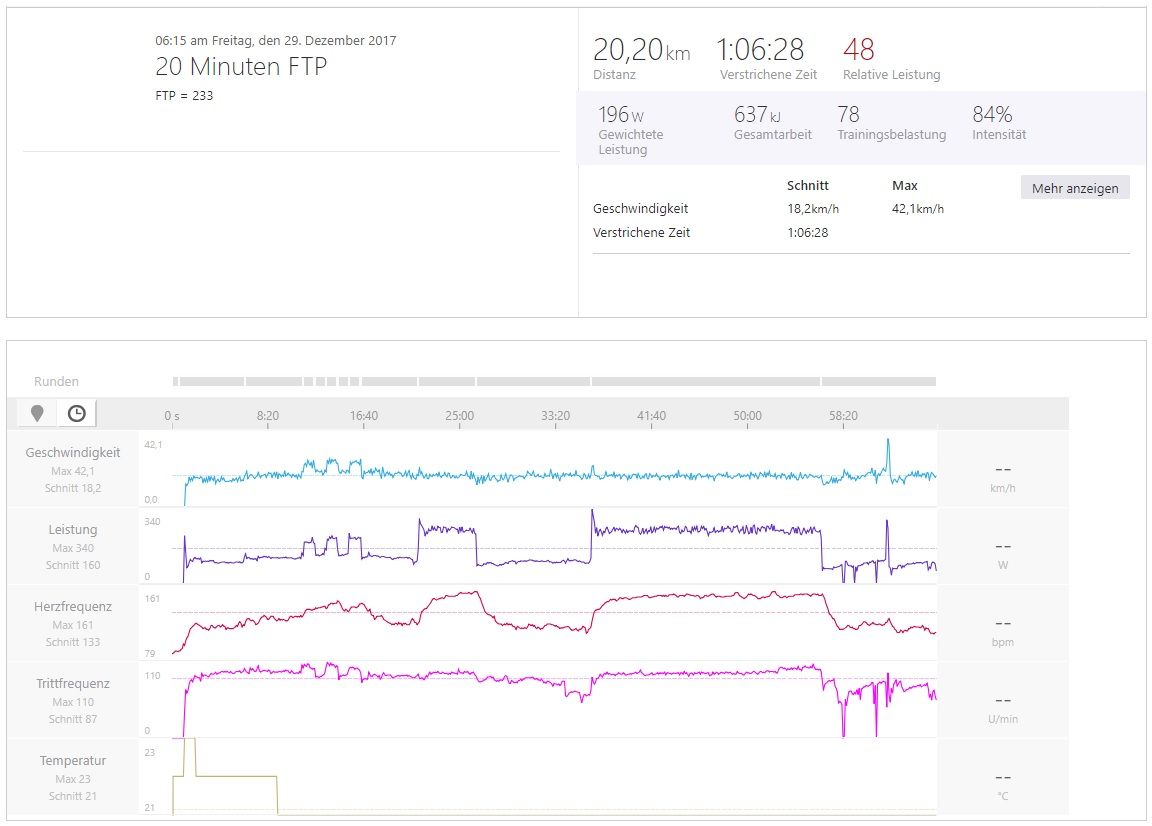The height and width of the screenshot is (826, 1152).
Task: Click the Trainingsbelastung value 78
Action: tap(848, 115)
